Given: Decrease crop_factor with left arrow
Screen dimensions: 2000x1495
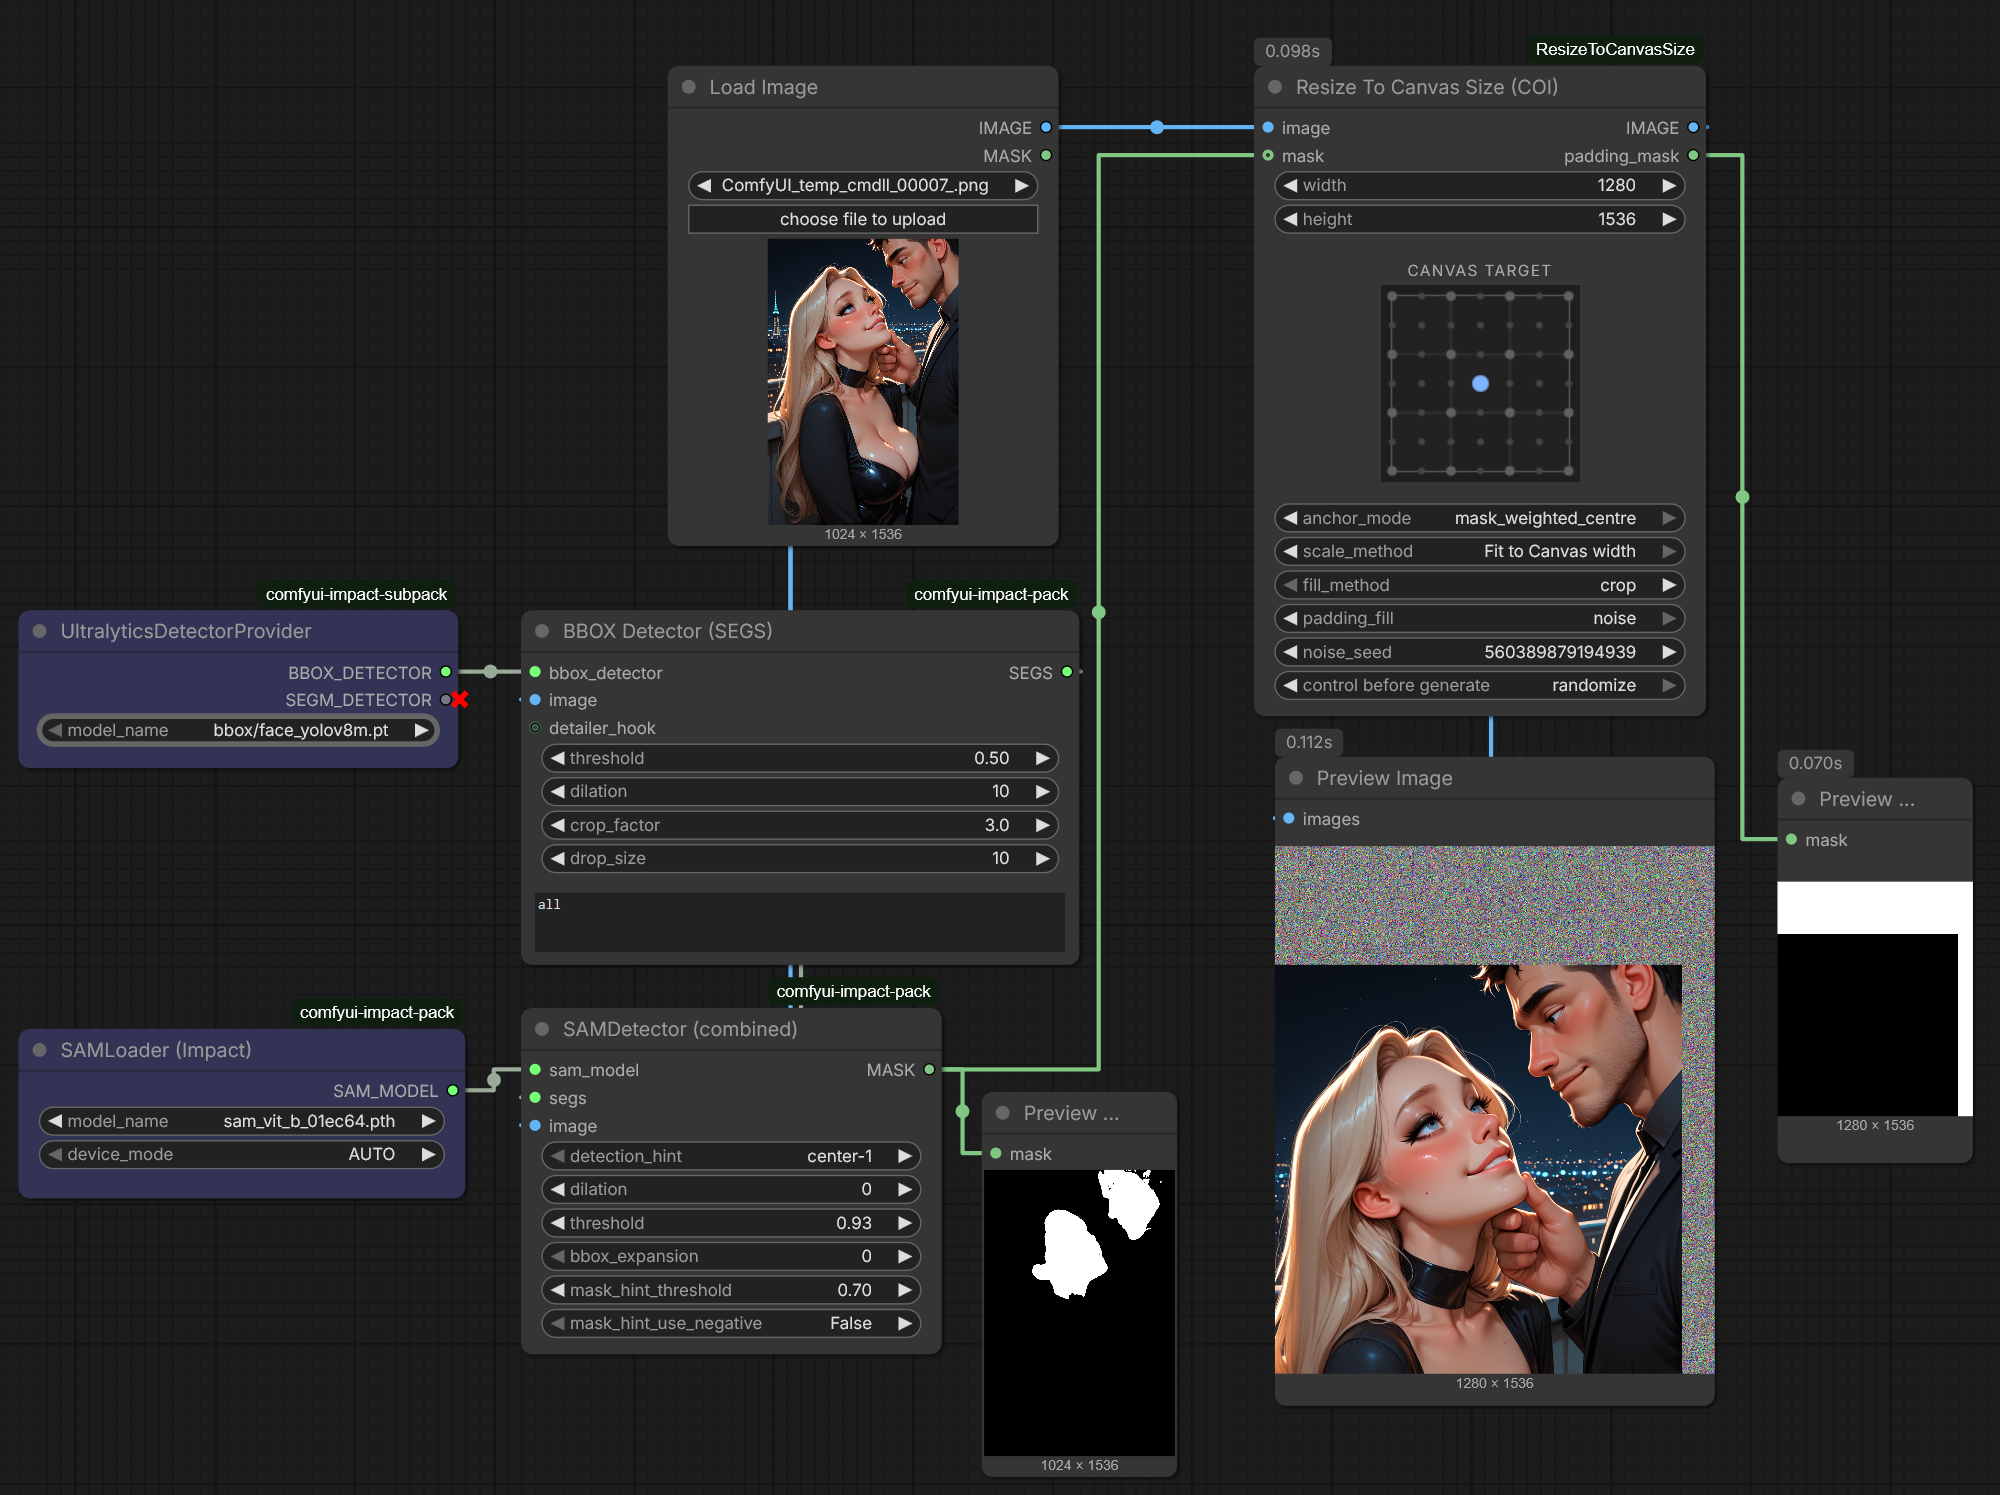Looking at the screenshot, I should tap(558, 825).
